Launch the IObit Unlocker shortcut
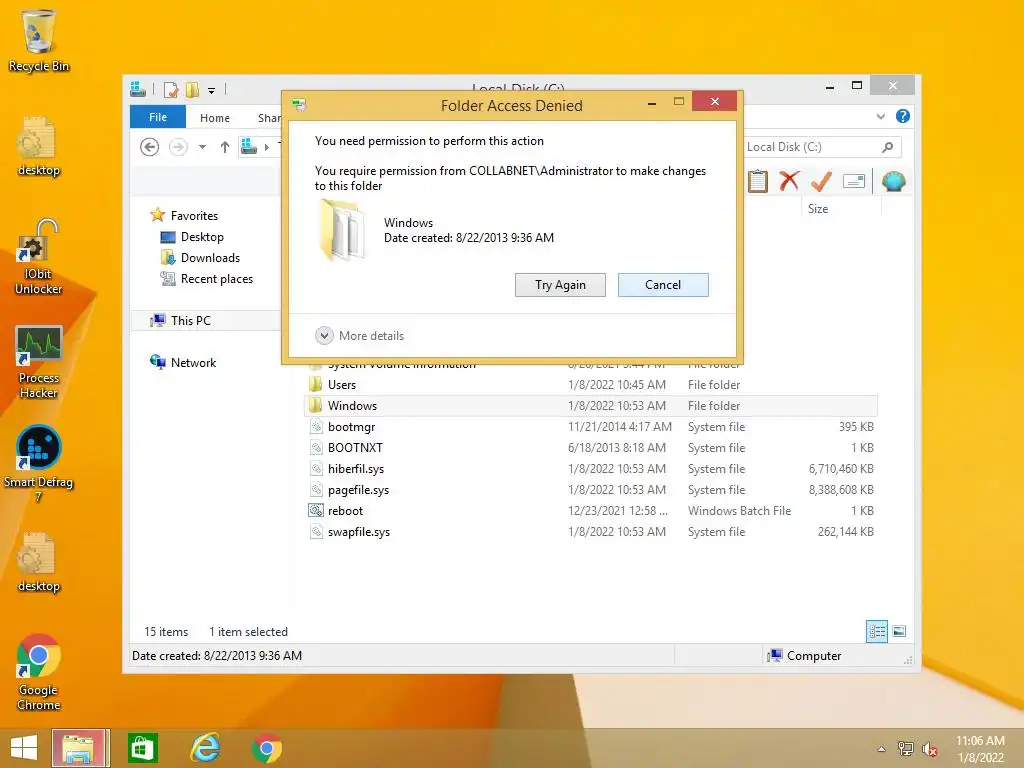The image size is (1024, 768). 38,257
